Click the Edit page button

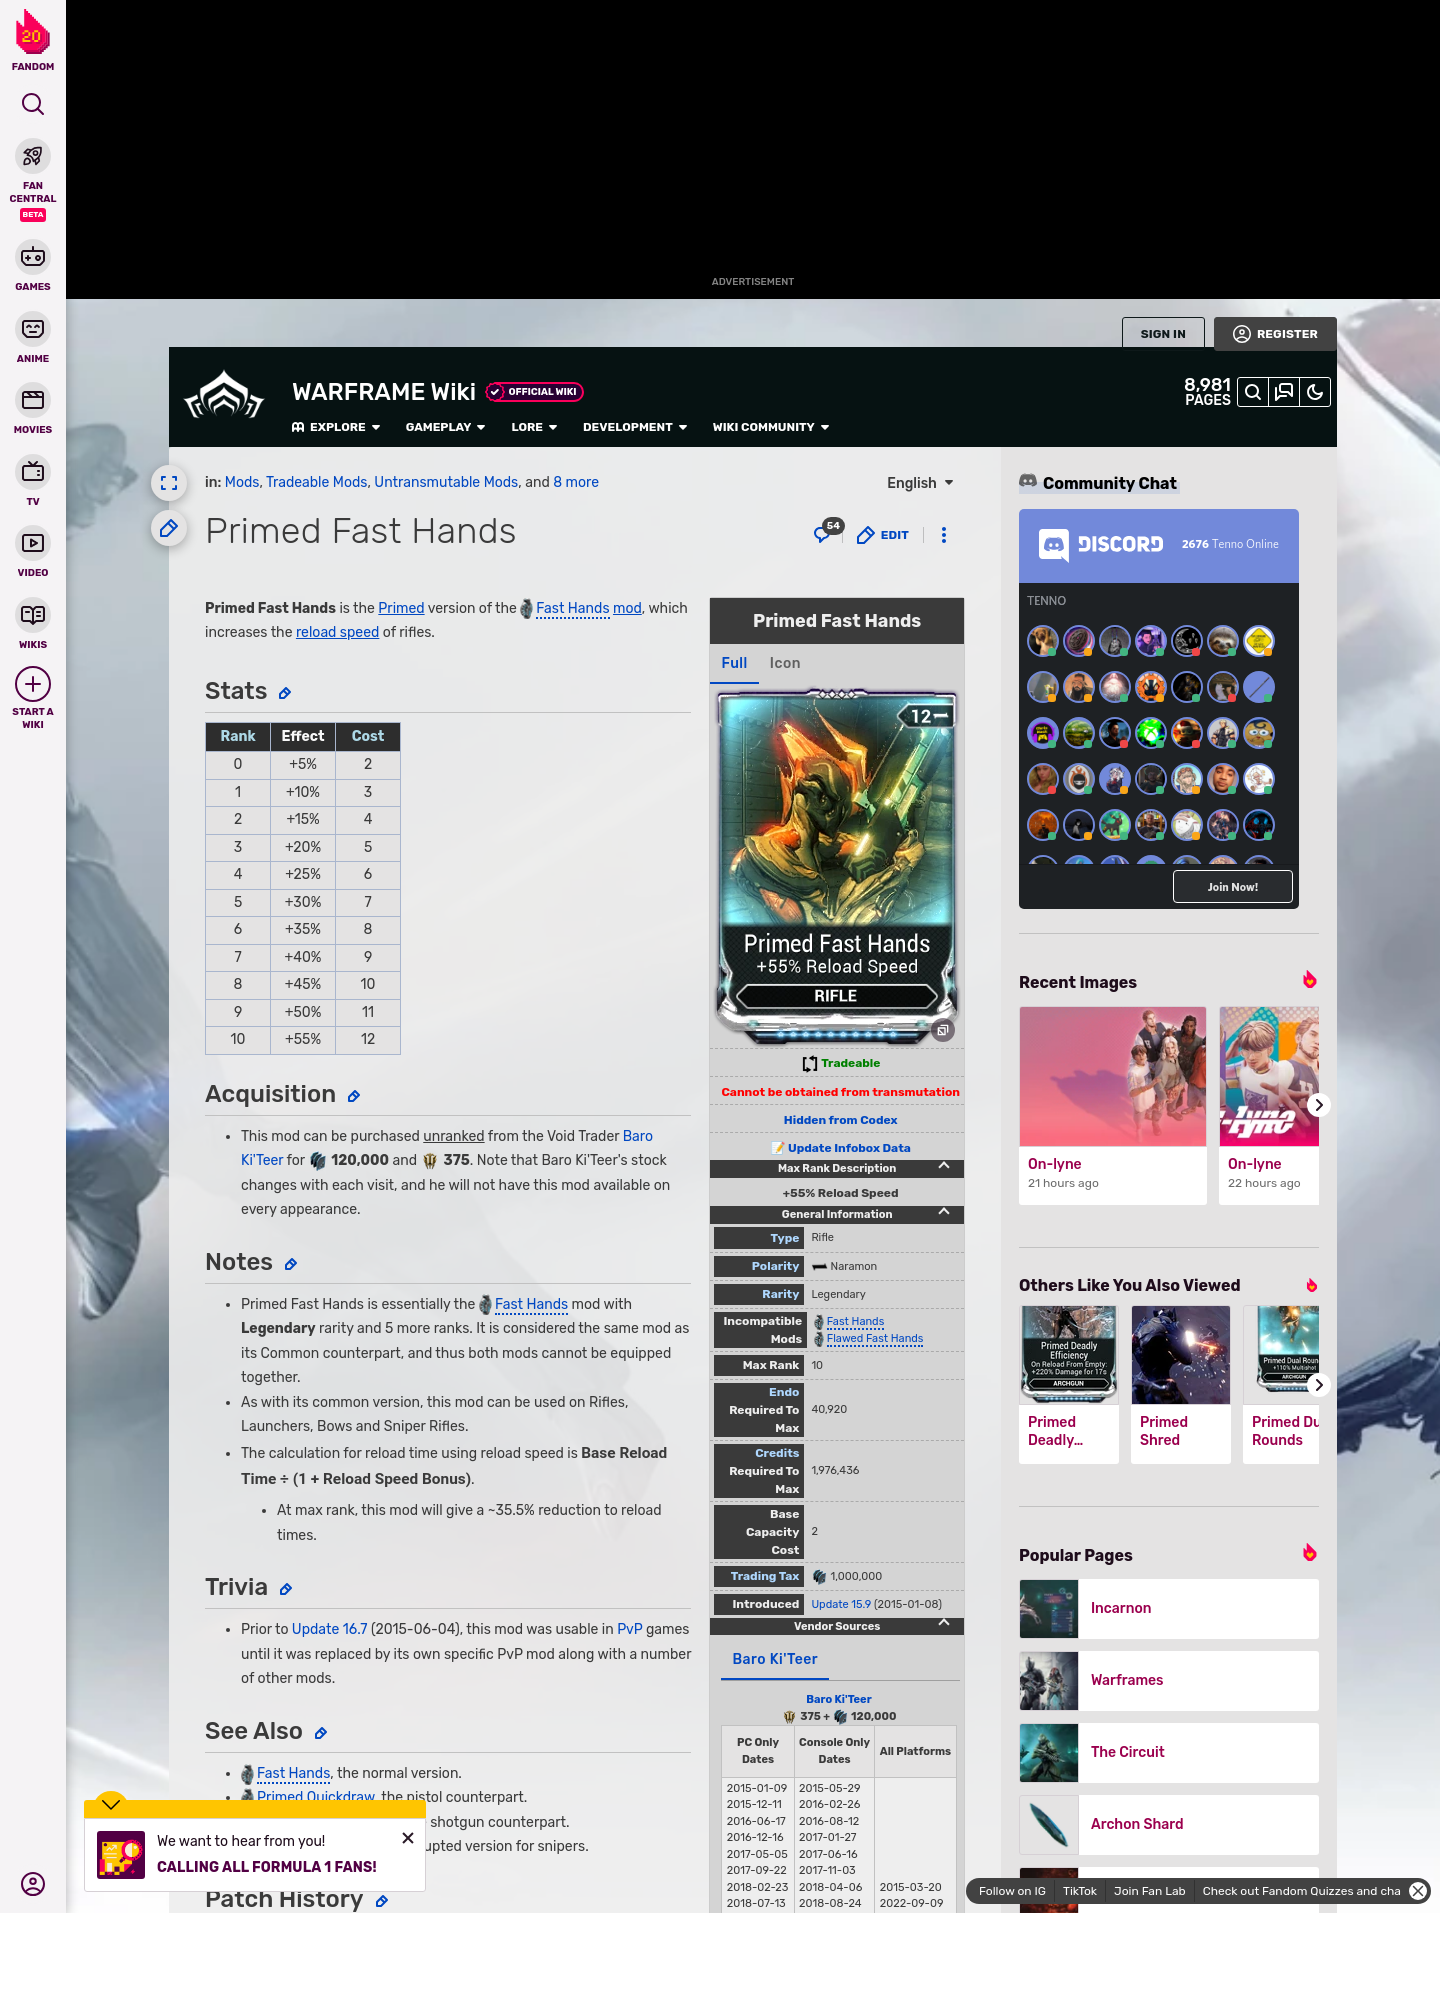[x=883, y=535]
